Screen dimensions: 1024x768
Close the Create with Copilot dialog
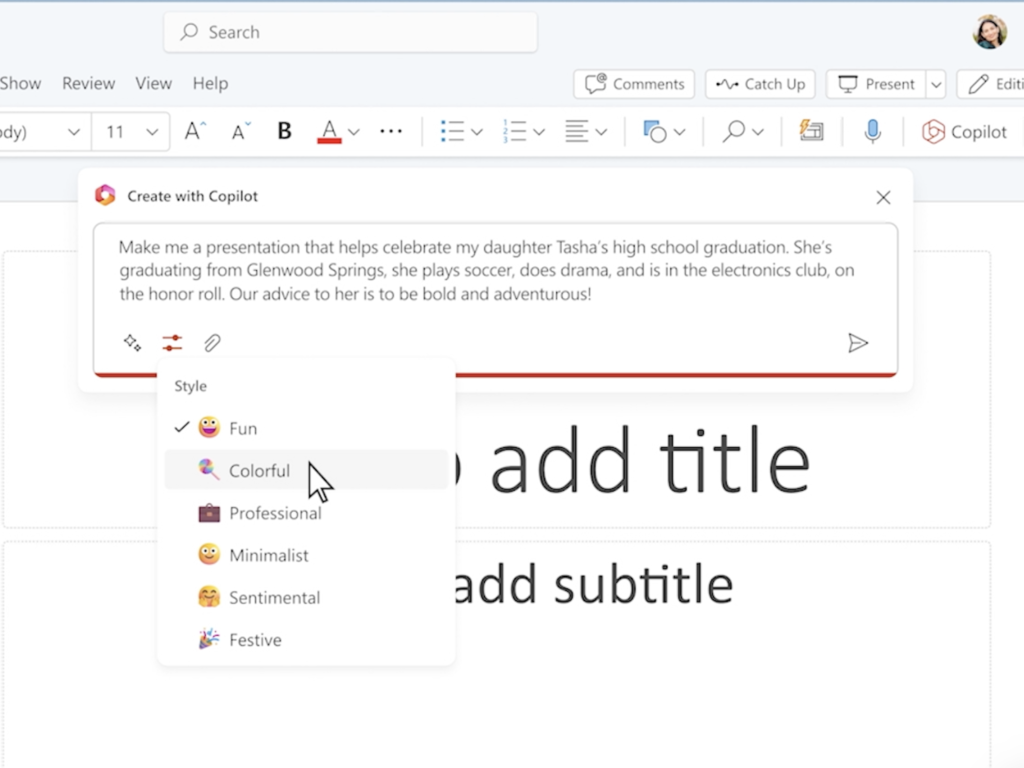[x=883, y=197]
